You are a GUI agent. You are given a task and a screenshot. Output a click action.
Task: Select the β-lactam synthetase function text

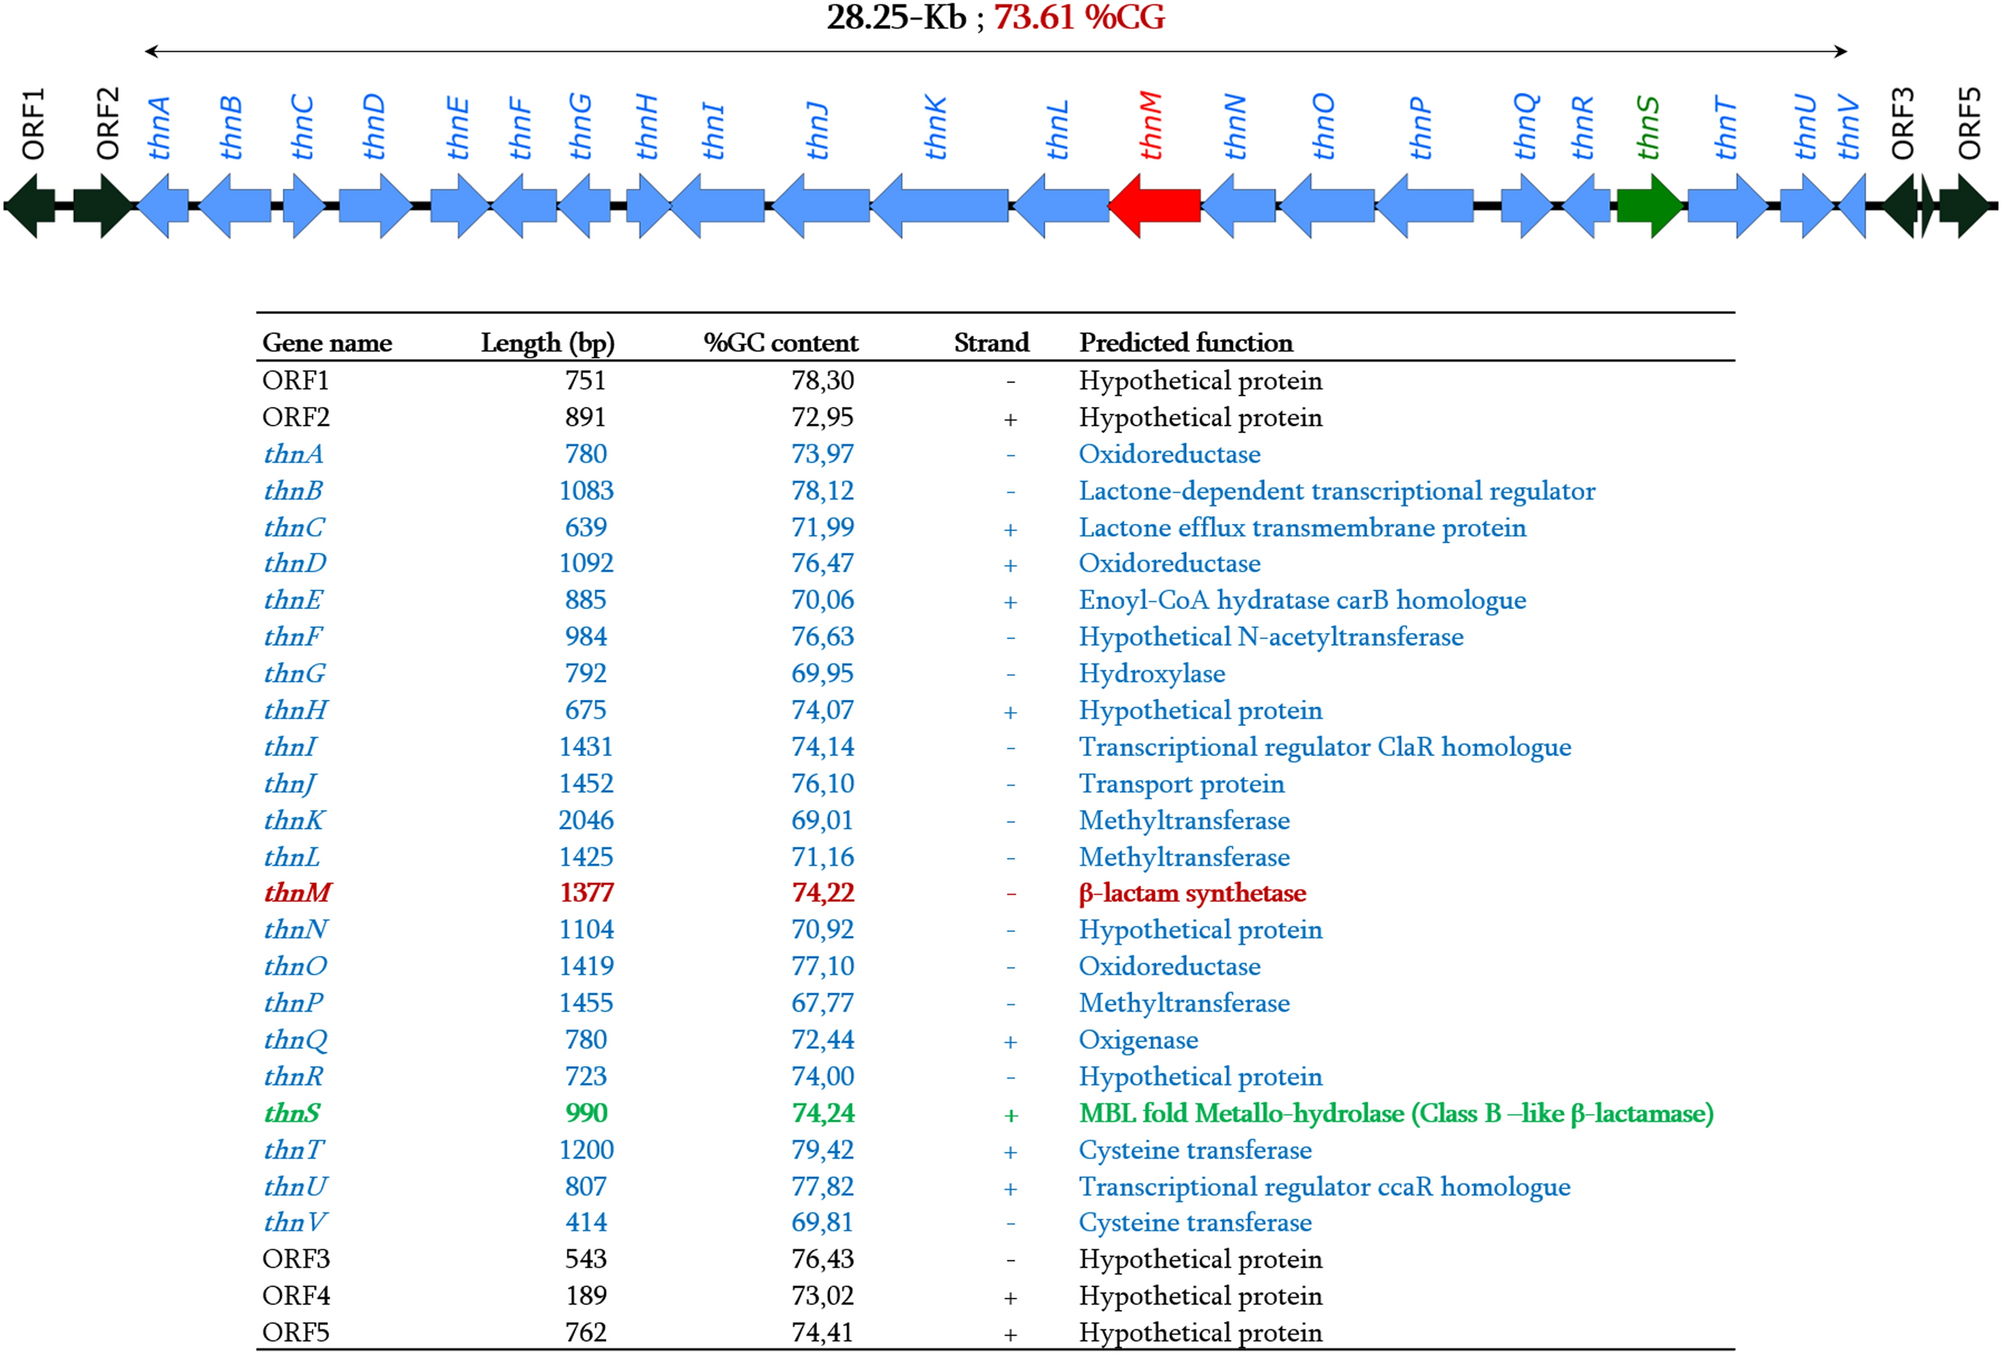click(x=1192, y=893)
